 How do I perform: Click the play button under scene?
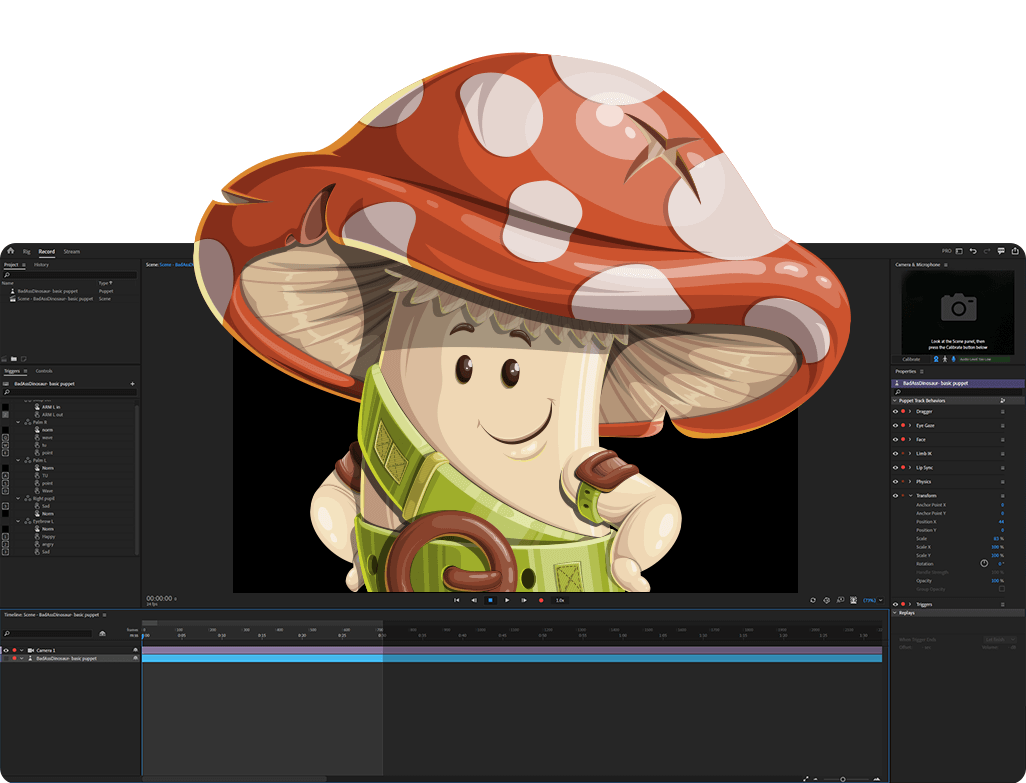pyautogui.click(x=507, y=600)
